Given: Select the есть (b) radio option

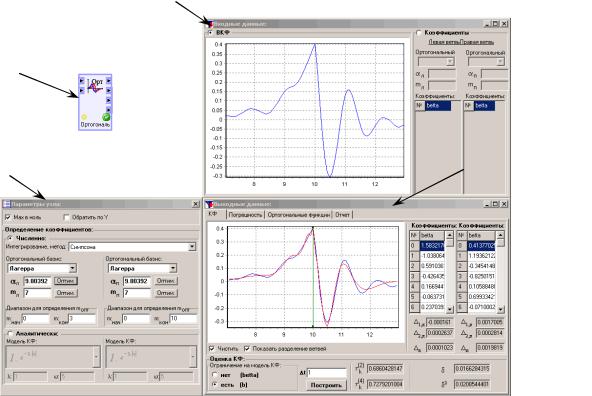Looking at the screenshot, I should (215, 385).
